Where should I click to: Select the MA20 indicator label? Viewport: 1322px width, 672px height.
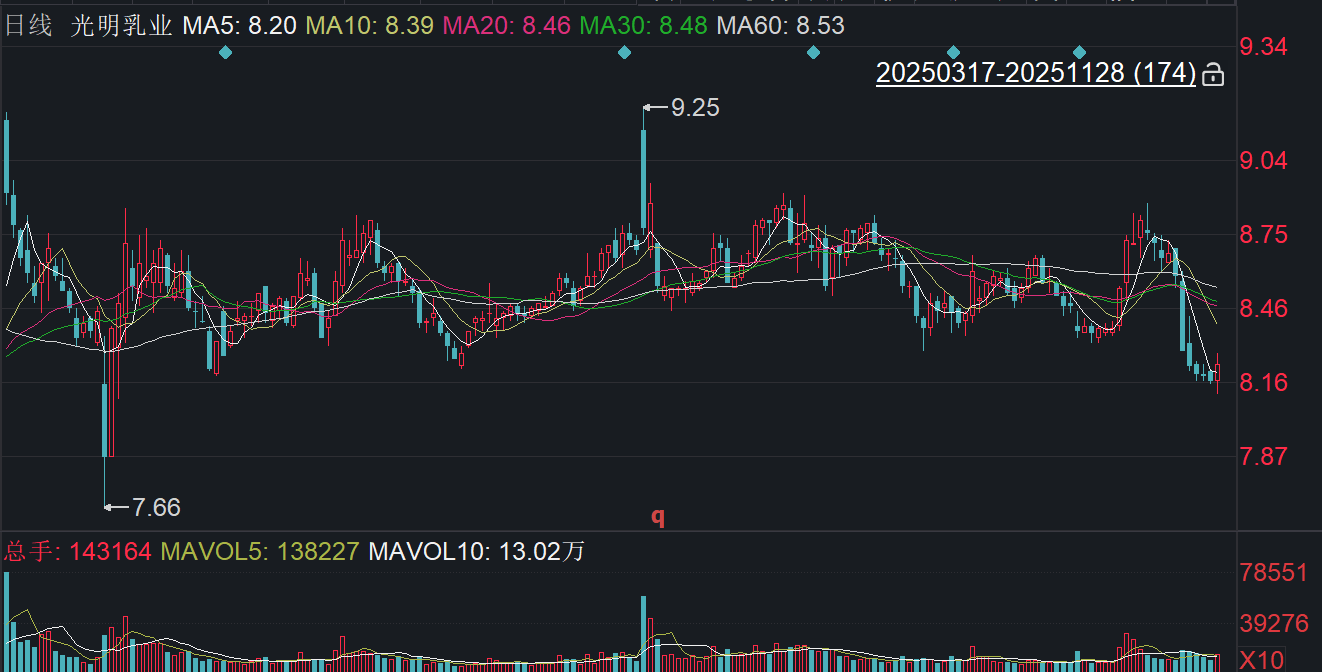tap(508, 26)
